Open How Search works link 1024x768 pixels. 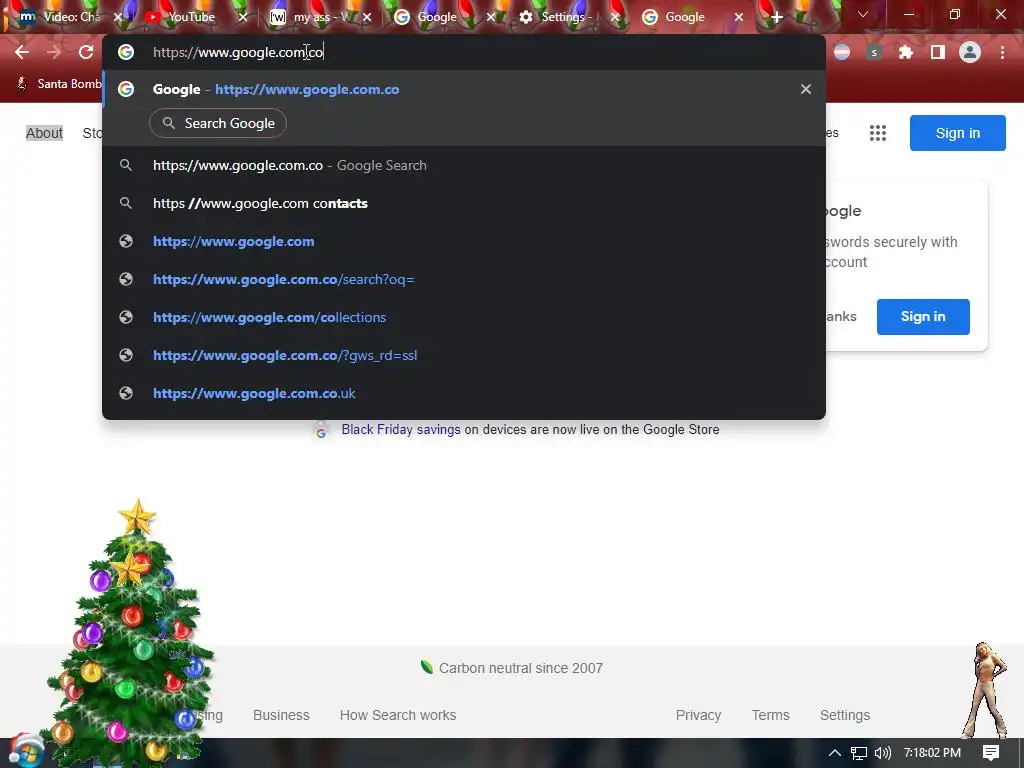398,715
